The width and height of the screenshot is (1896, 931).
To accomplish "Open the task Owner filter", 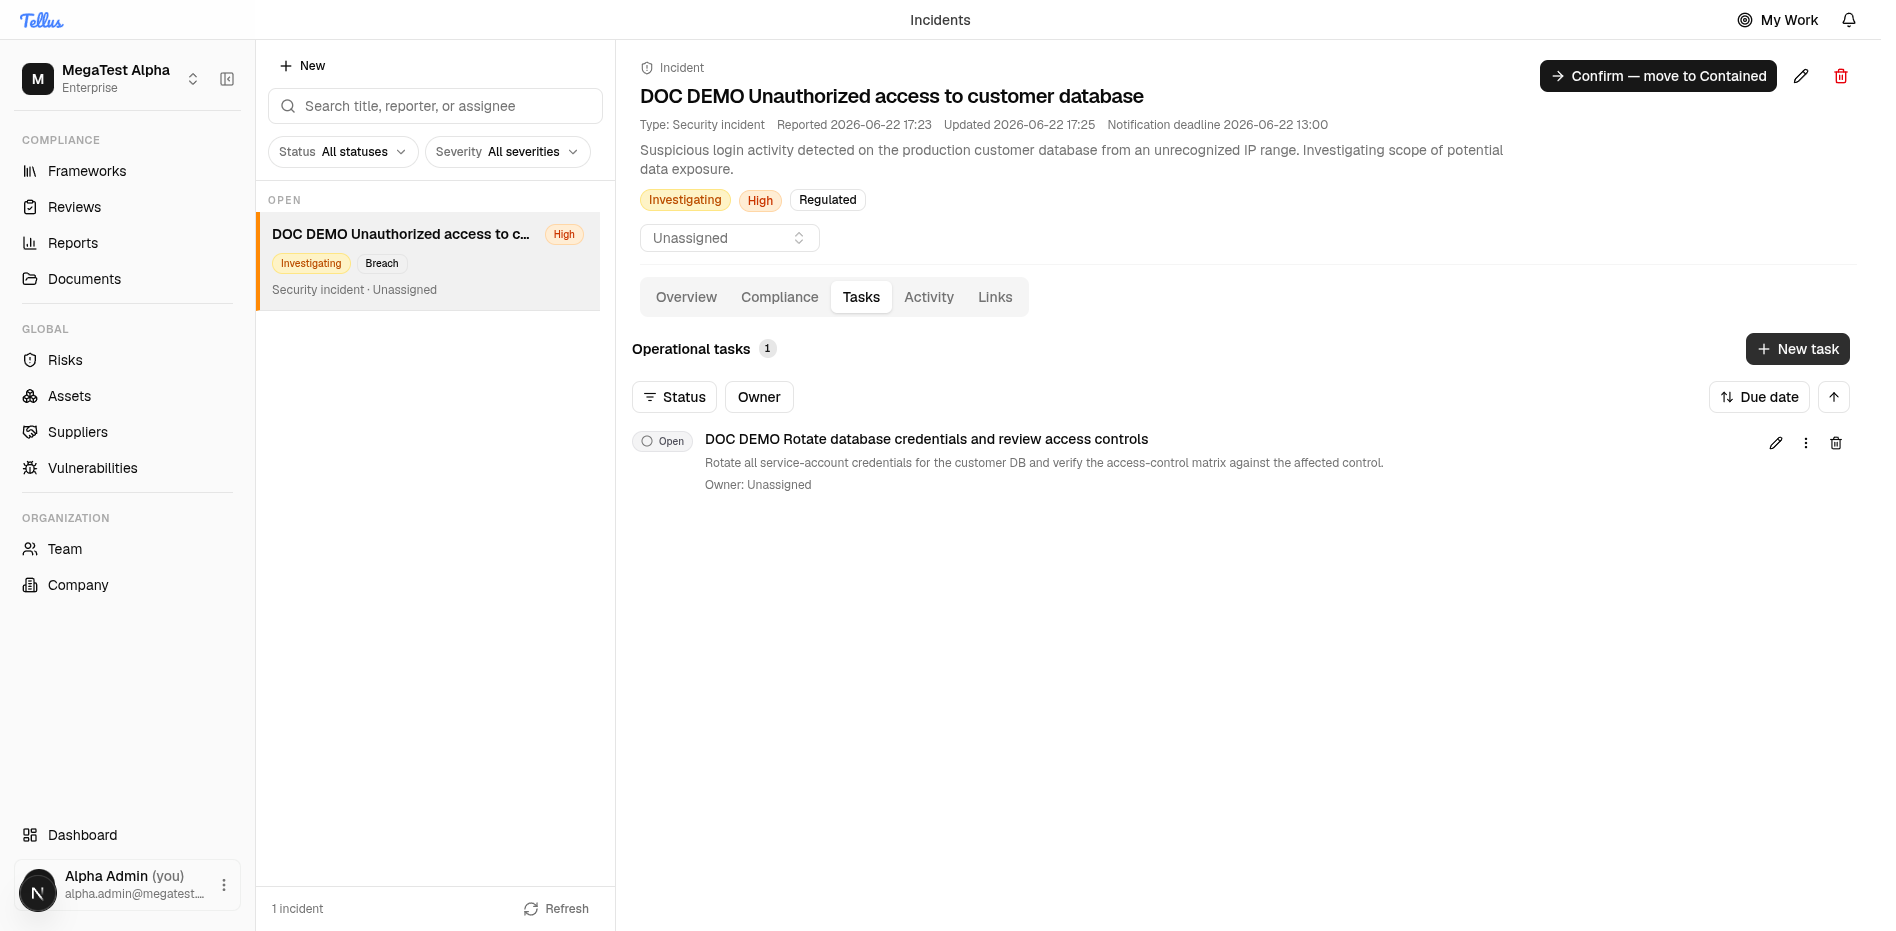I will 759,397.
